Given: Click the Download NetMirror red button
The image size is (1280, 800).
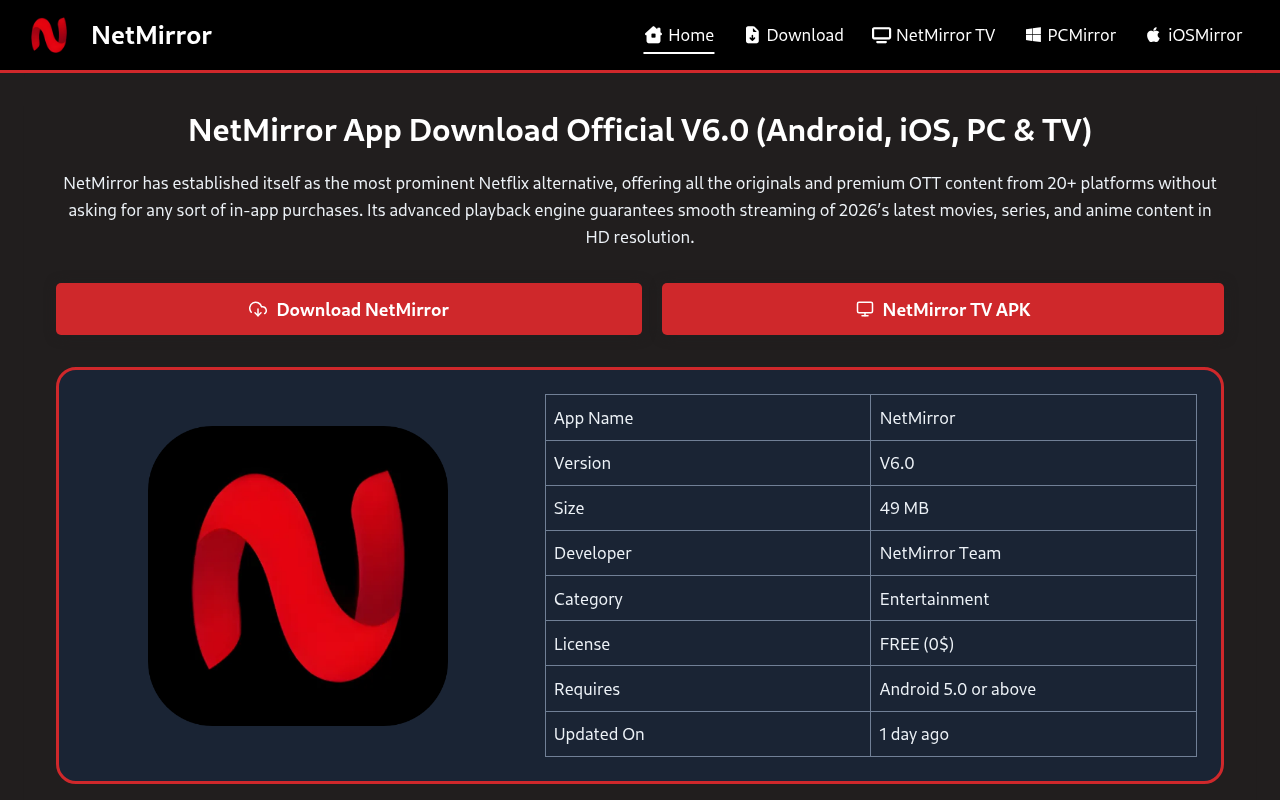Looking at the screenshot, I should 349,309.
